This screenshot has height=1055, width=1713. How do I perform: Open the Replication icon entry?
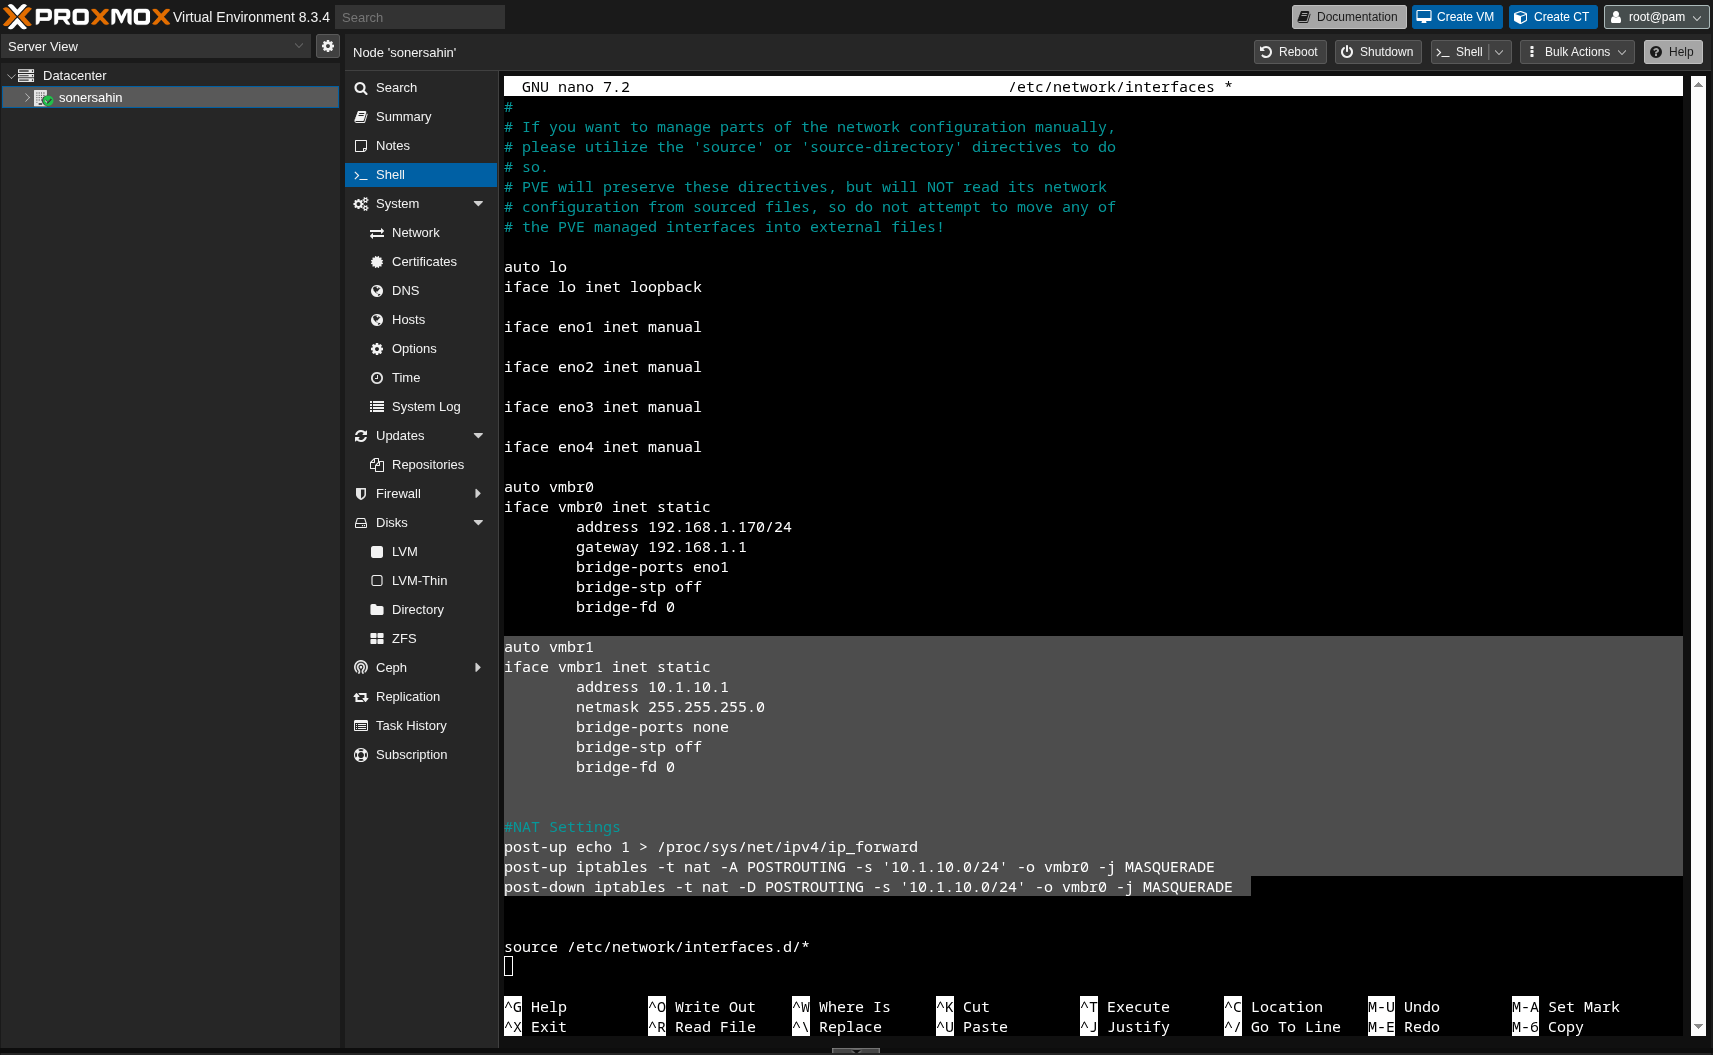[x=361, y=697]
